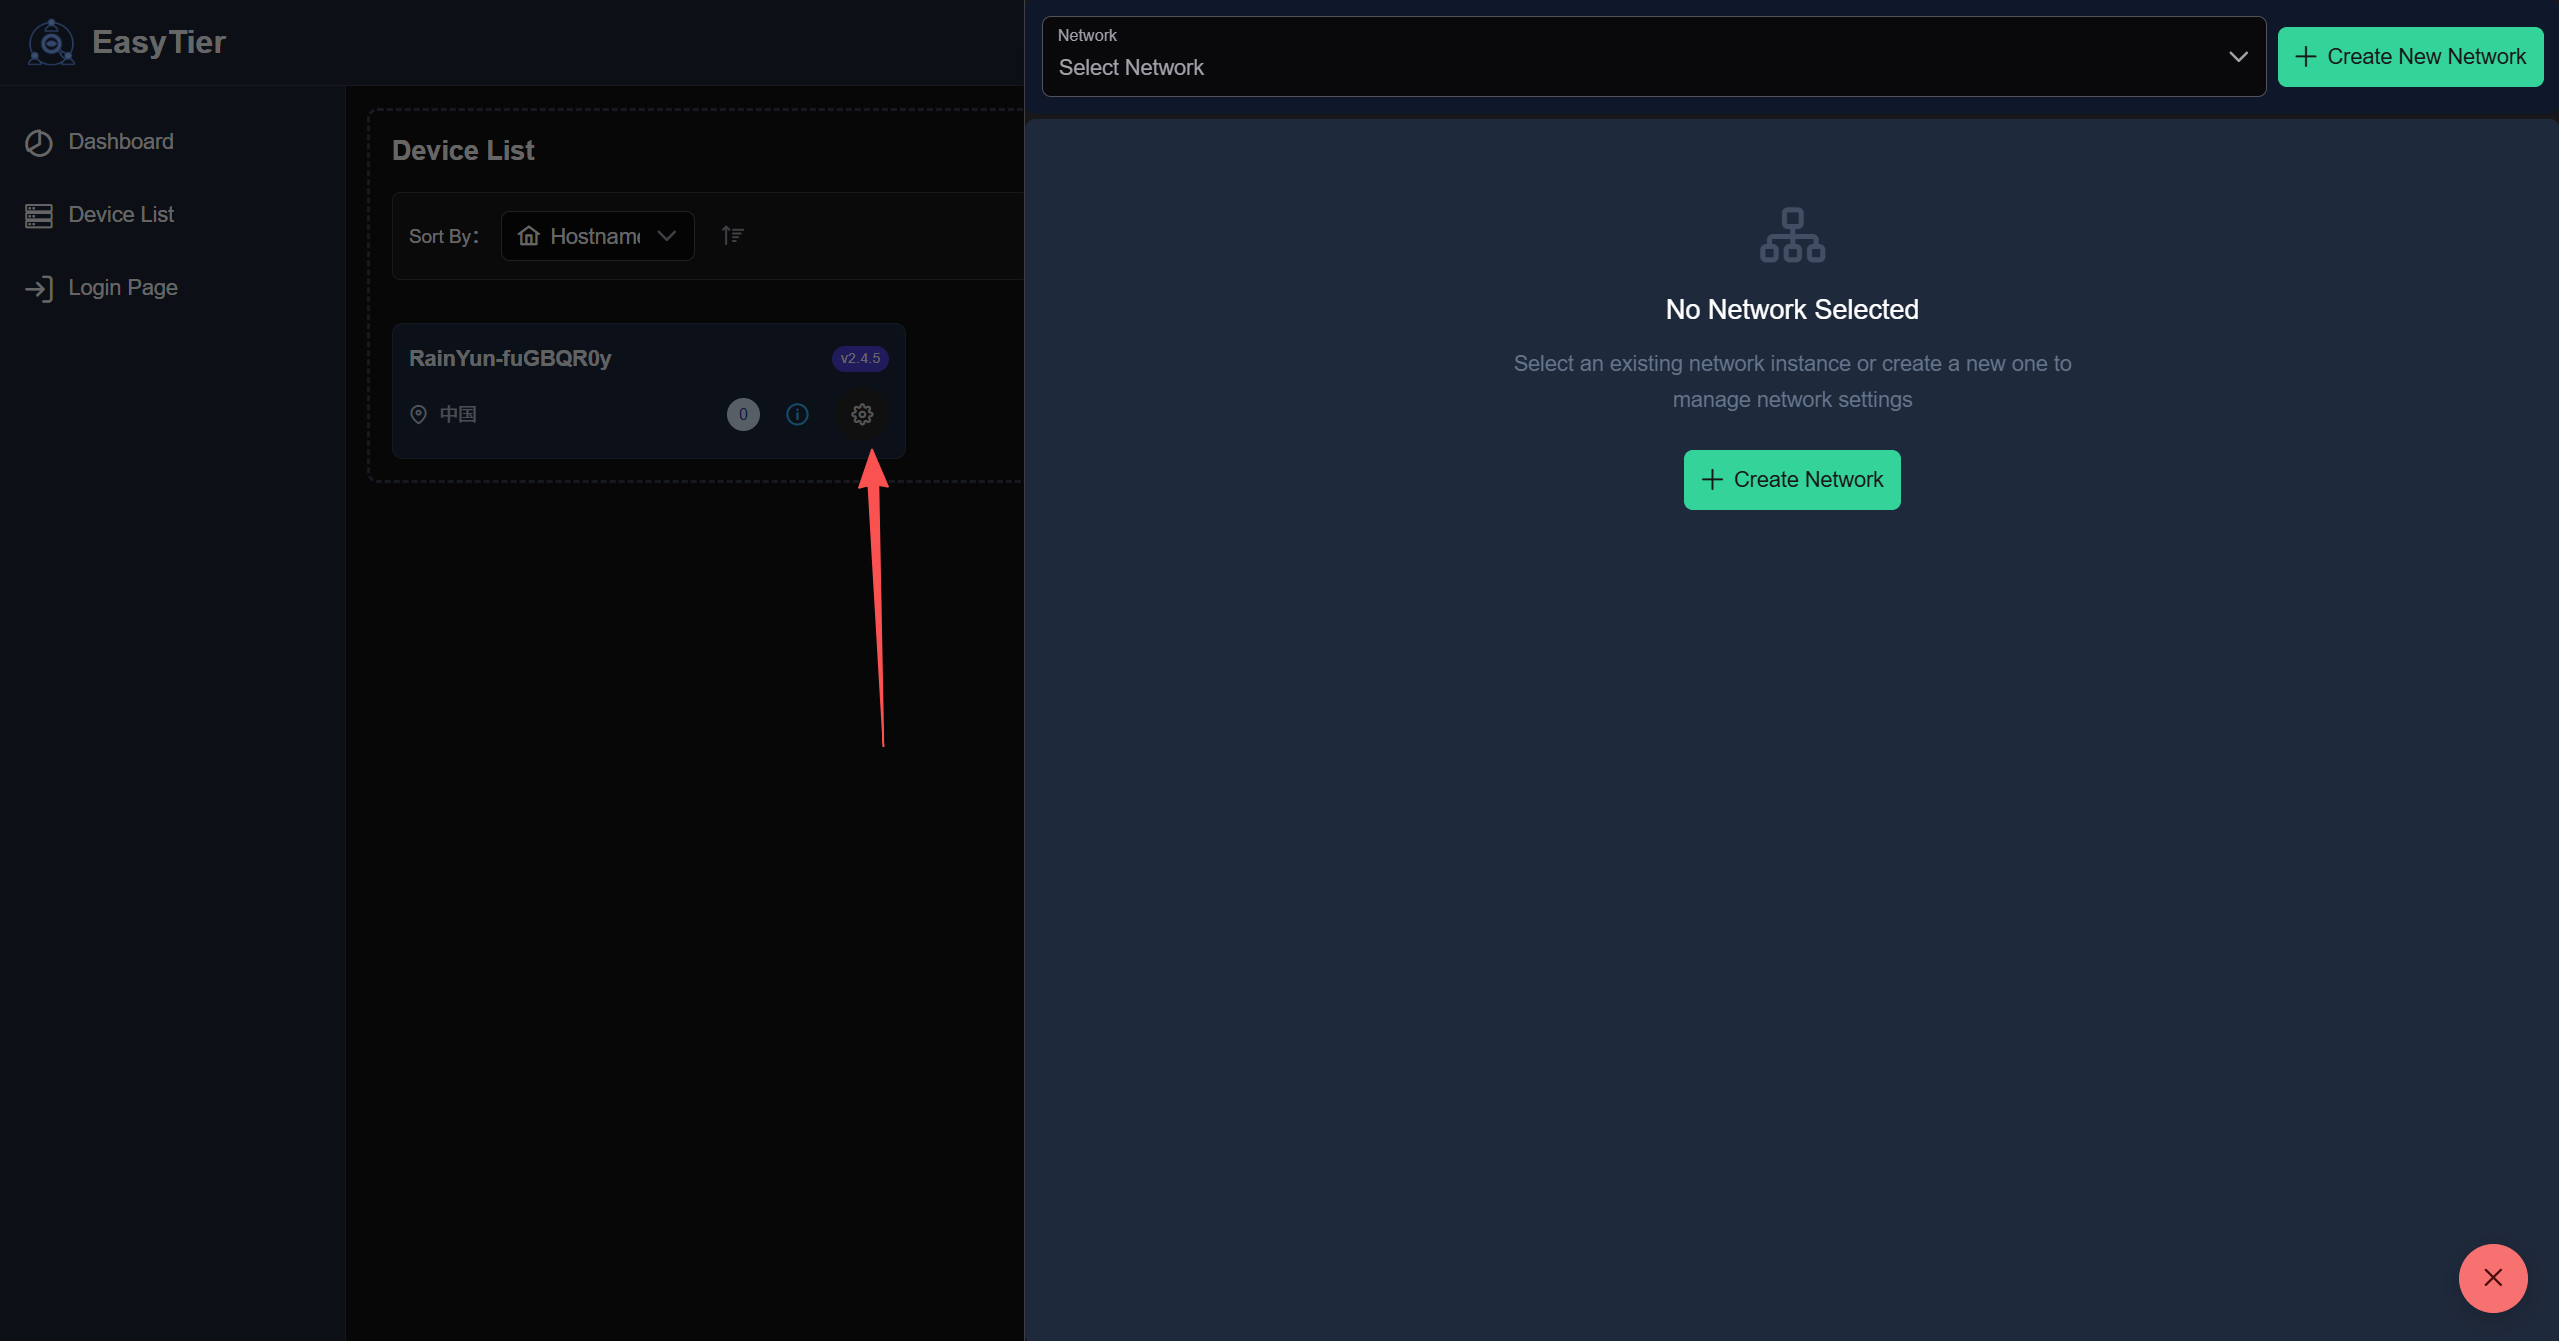2559x1341 pixels.
Task: Click the Dashboard pie chart icon
Action: click(39, 143)
